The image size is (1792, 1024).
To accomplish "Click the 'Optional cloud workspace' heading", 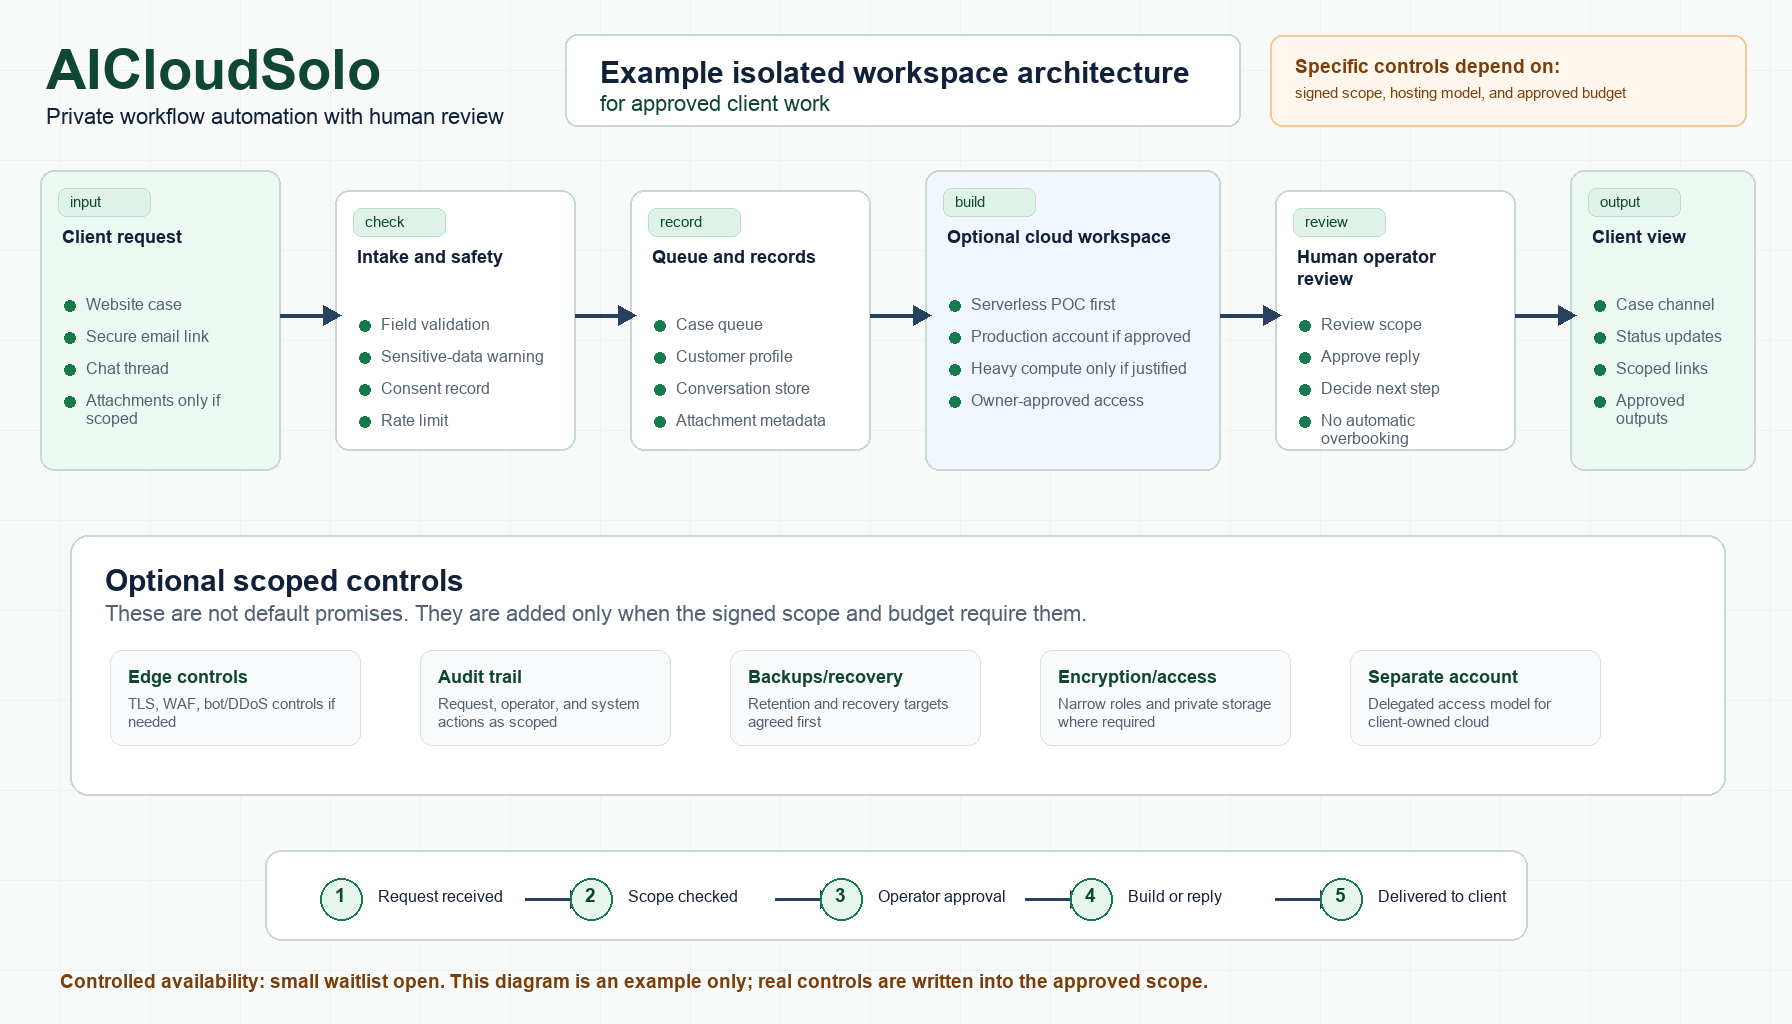I will coord(1059,237).
